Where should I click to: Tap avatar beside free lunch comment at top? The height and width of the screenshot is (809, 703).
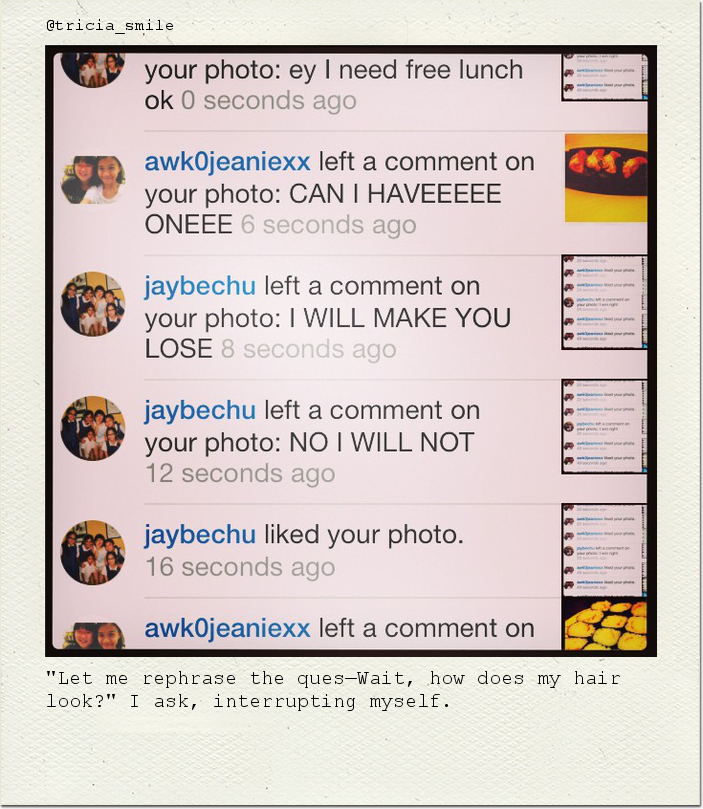[x=93, y=70]
